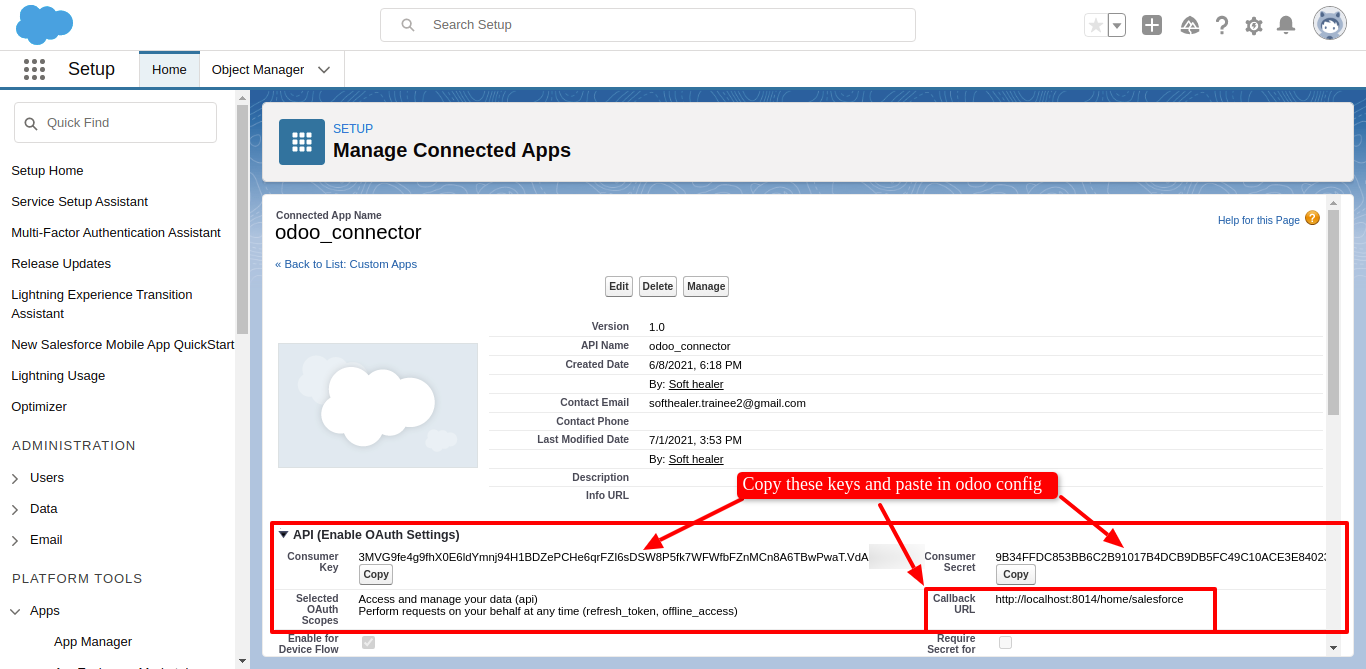Click the Manage button
1366x669 pixels.
706,286
